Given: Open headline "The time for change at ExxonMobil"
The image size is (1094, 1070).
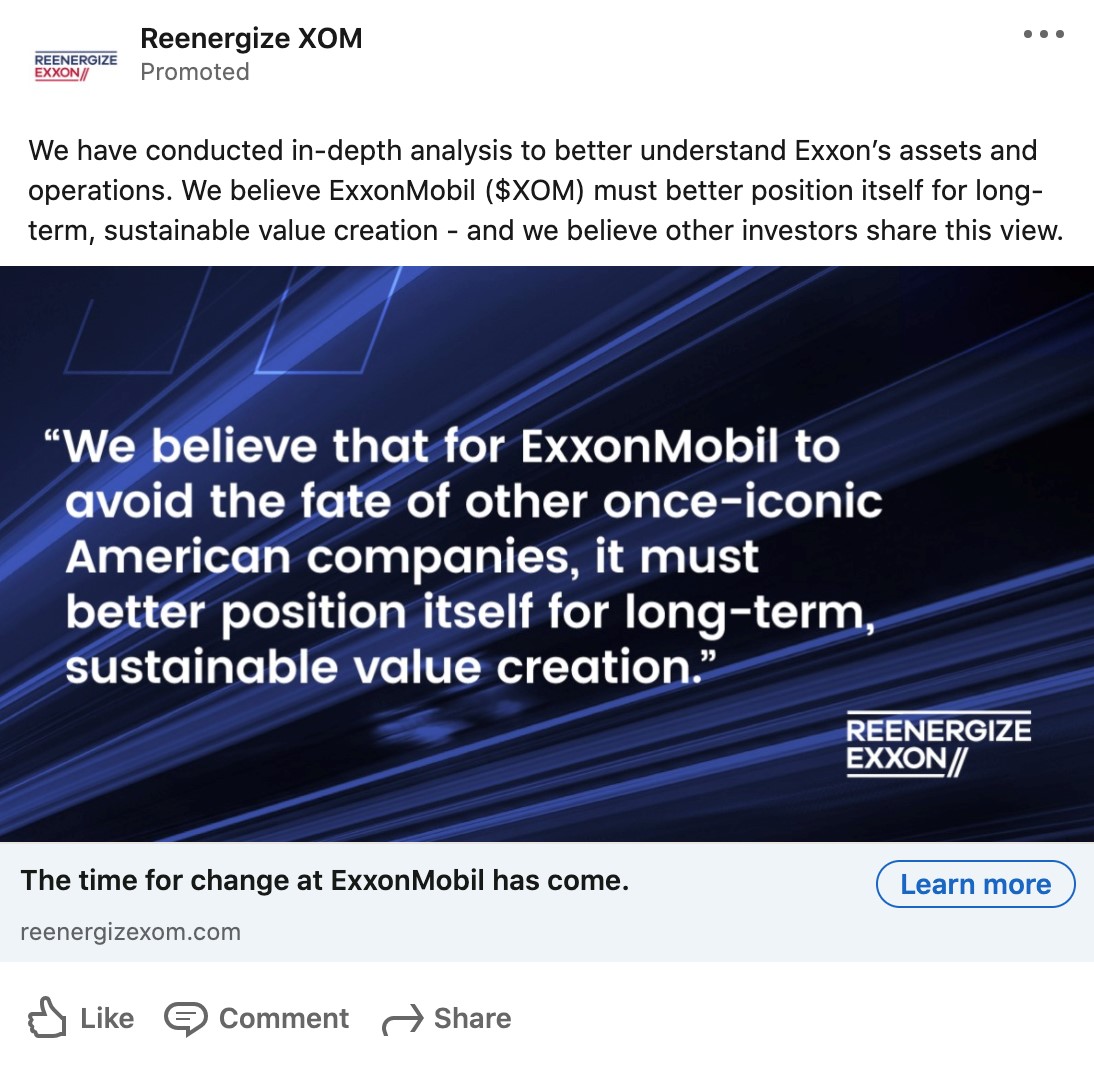Looking at the screenshot, I should [324, 881].
